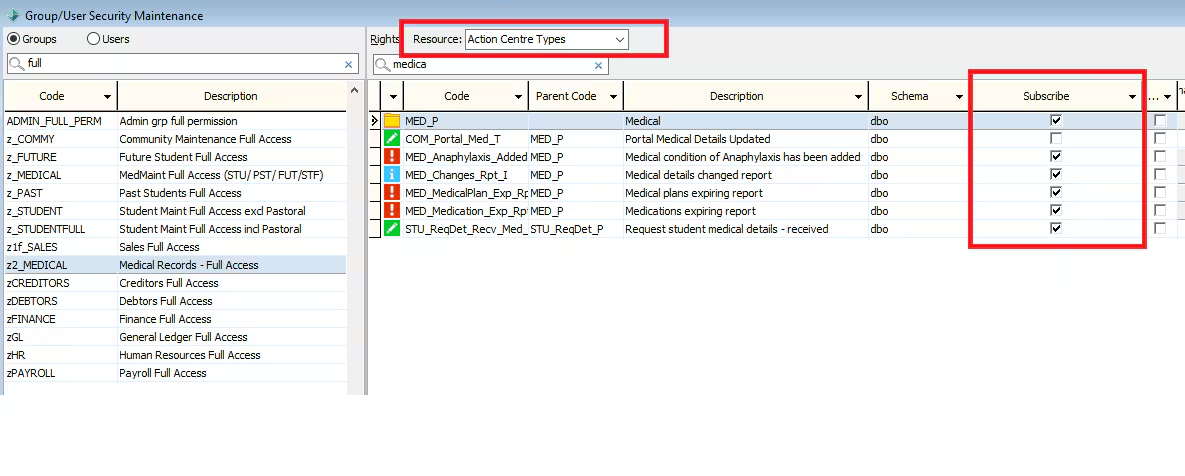Uncheck Subscribe for Request student medical details received
1185x476 pixels.
click(x=1057, y=228)
